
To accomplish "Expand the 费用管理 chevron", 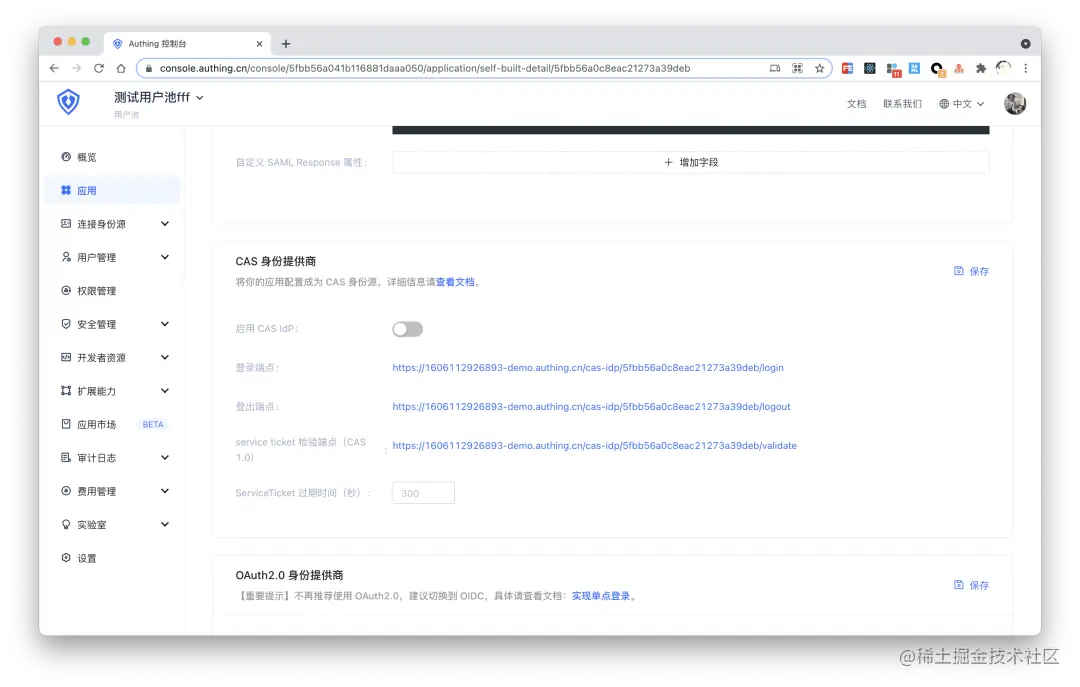I will tap(165, 491).
